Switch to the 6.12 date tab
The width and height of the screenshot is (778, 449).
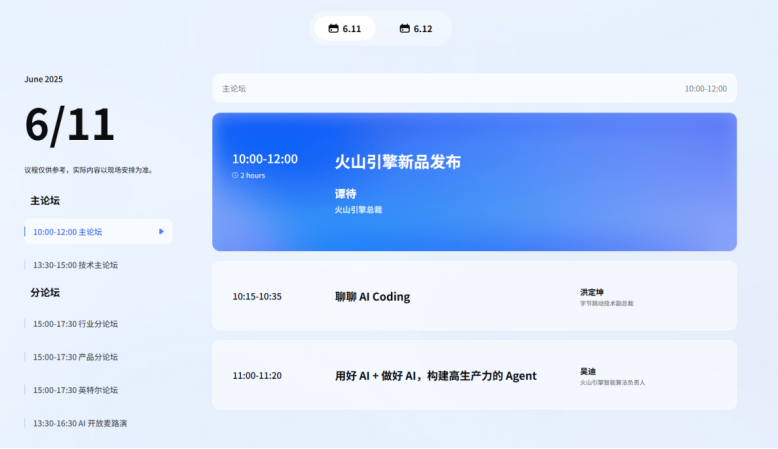tap(416, 29)
